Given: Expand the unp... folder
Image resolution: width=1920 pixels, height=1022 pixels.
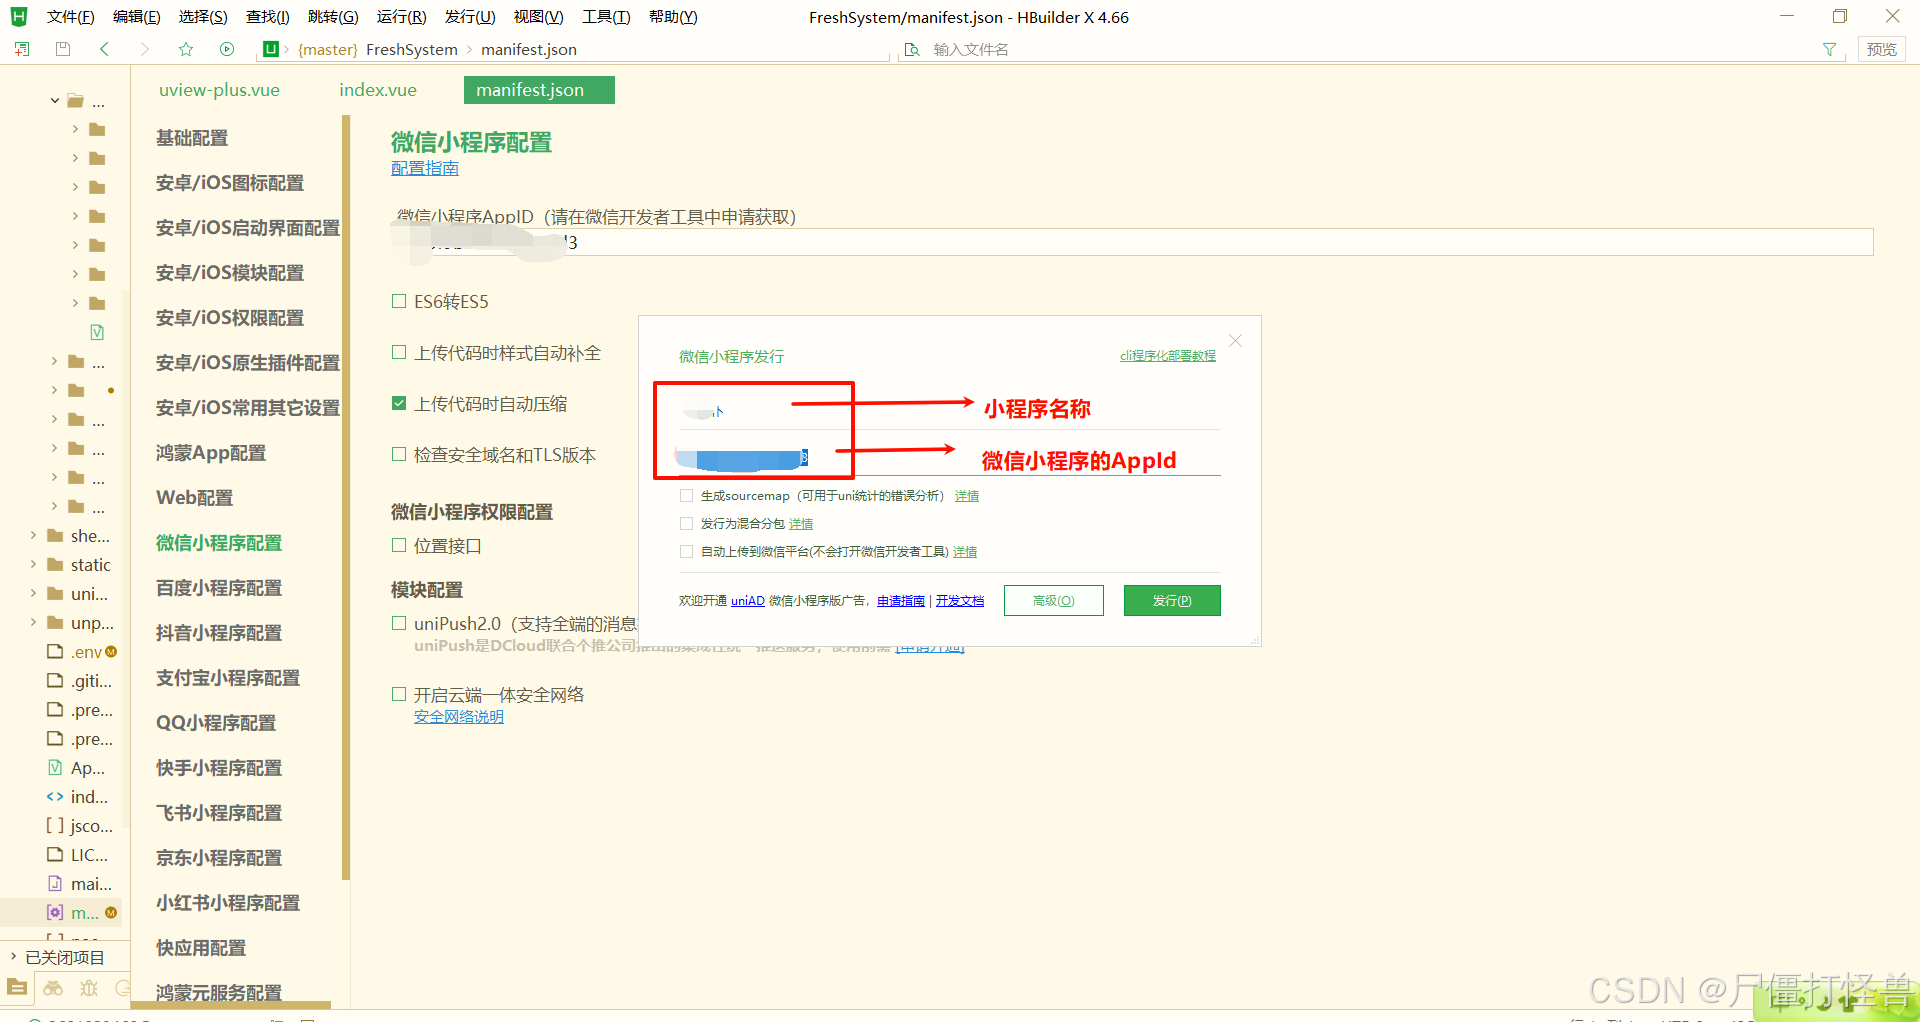Looking at the screenshot, I should tap(33, 623).
